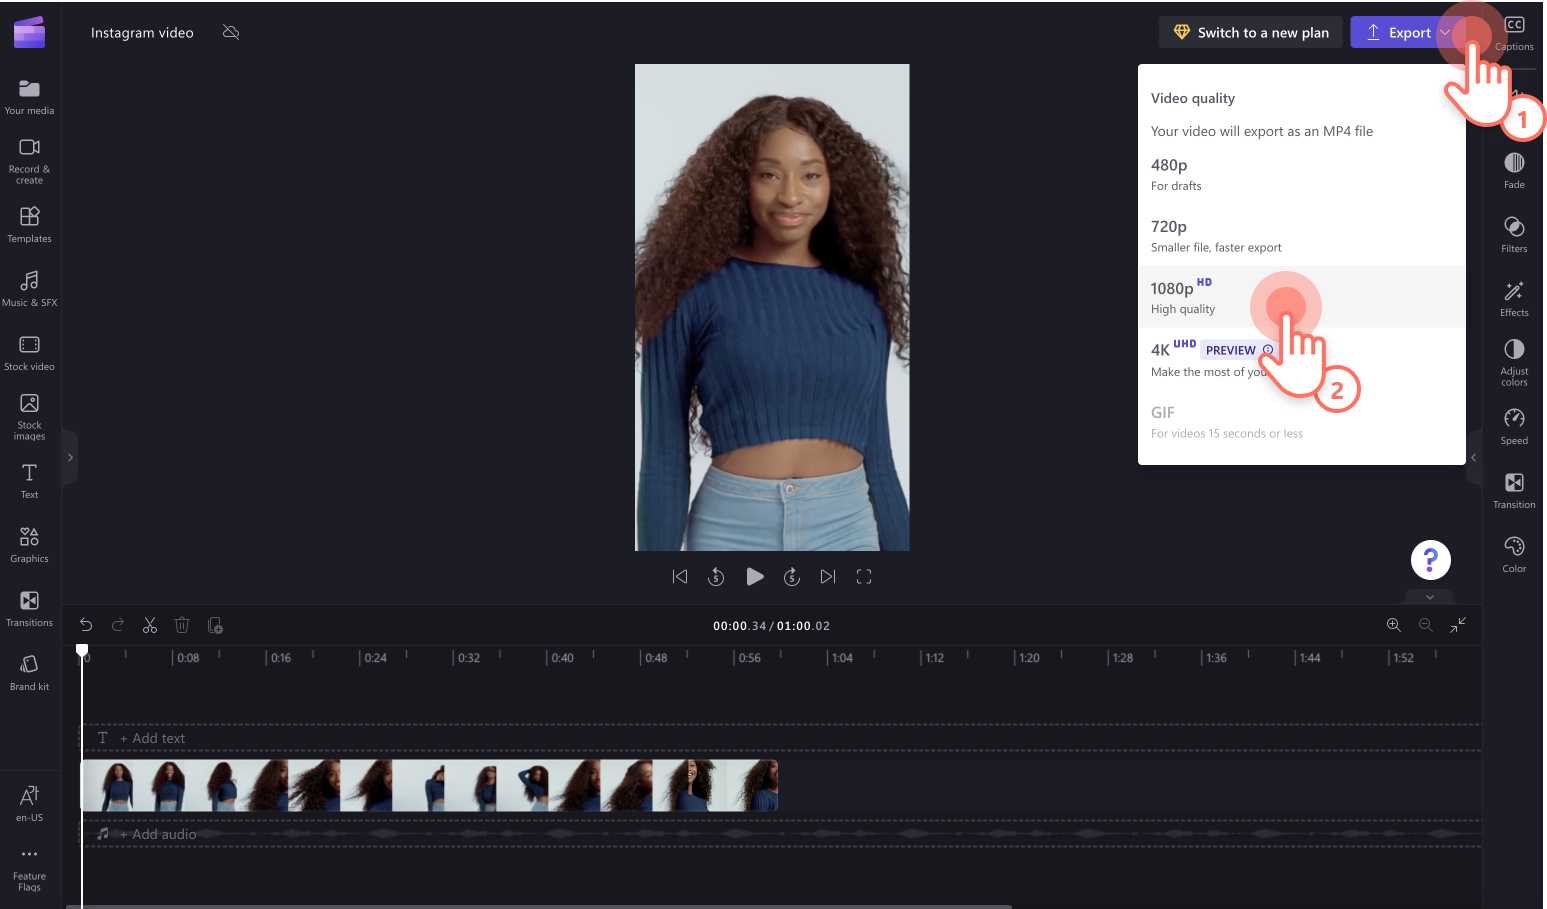Viewport: 1547px width, 909px height.
Task: Open the Templates panel
Action: pyautogui.click(x=29, y=224)
